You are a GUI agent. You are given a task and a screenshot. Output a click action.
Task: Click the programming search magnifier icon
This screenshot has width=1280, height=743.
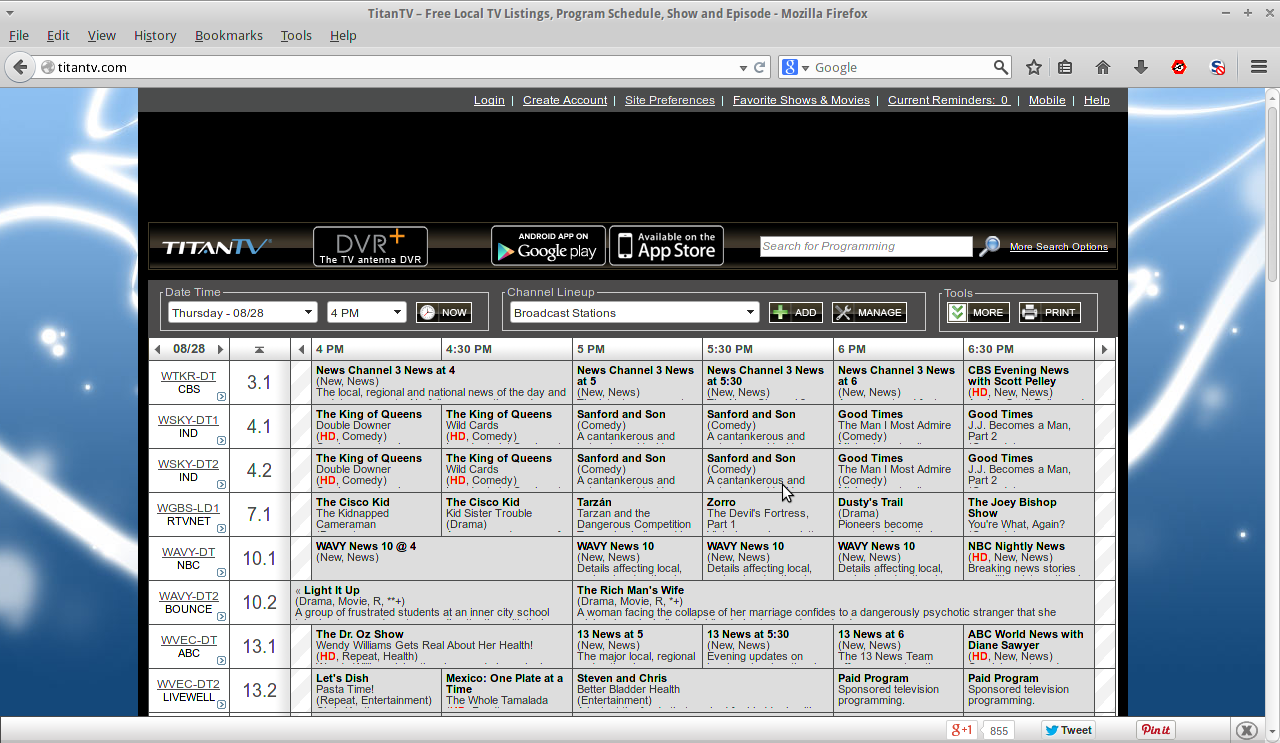pyautogui.click(x=989, y=246)
